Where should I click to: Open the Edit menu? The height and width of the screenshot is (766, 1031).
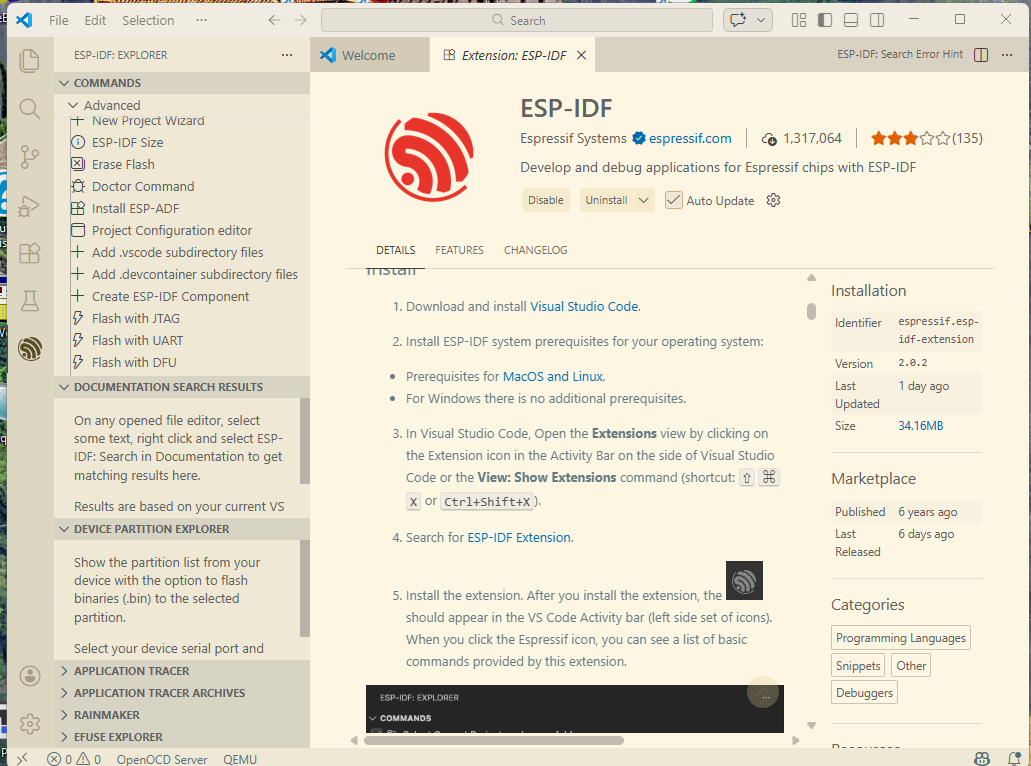tap(95, 20)
